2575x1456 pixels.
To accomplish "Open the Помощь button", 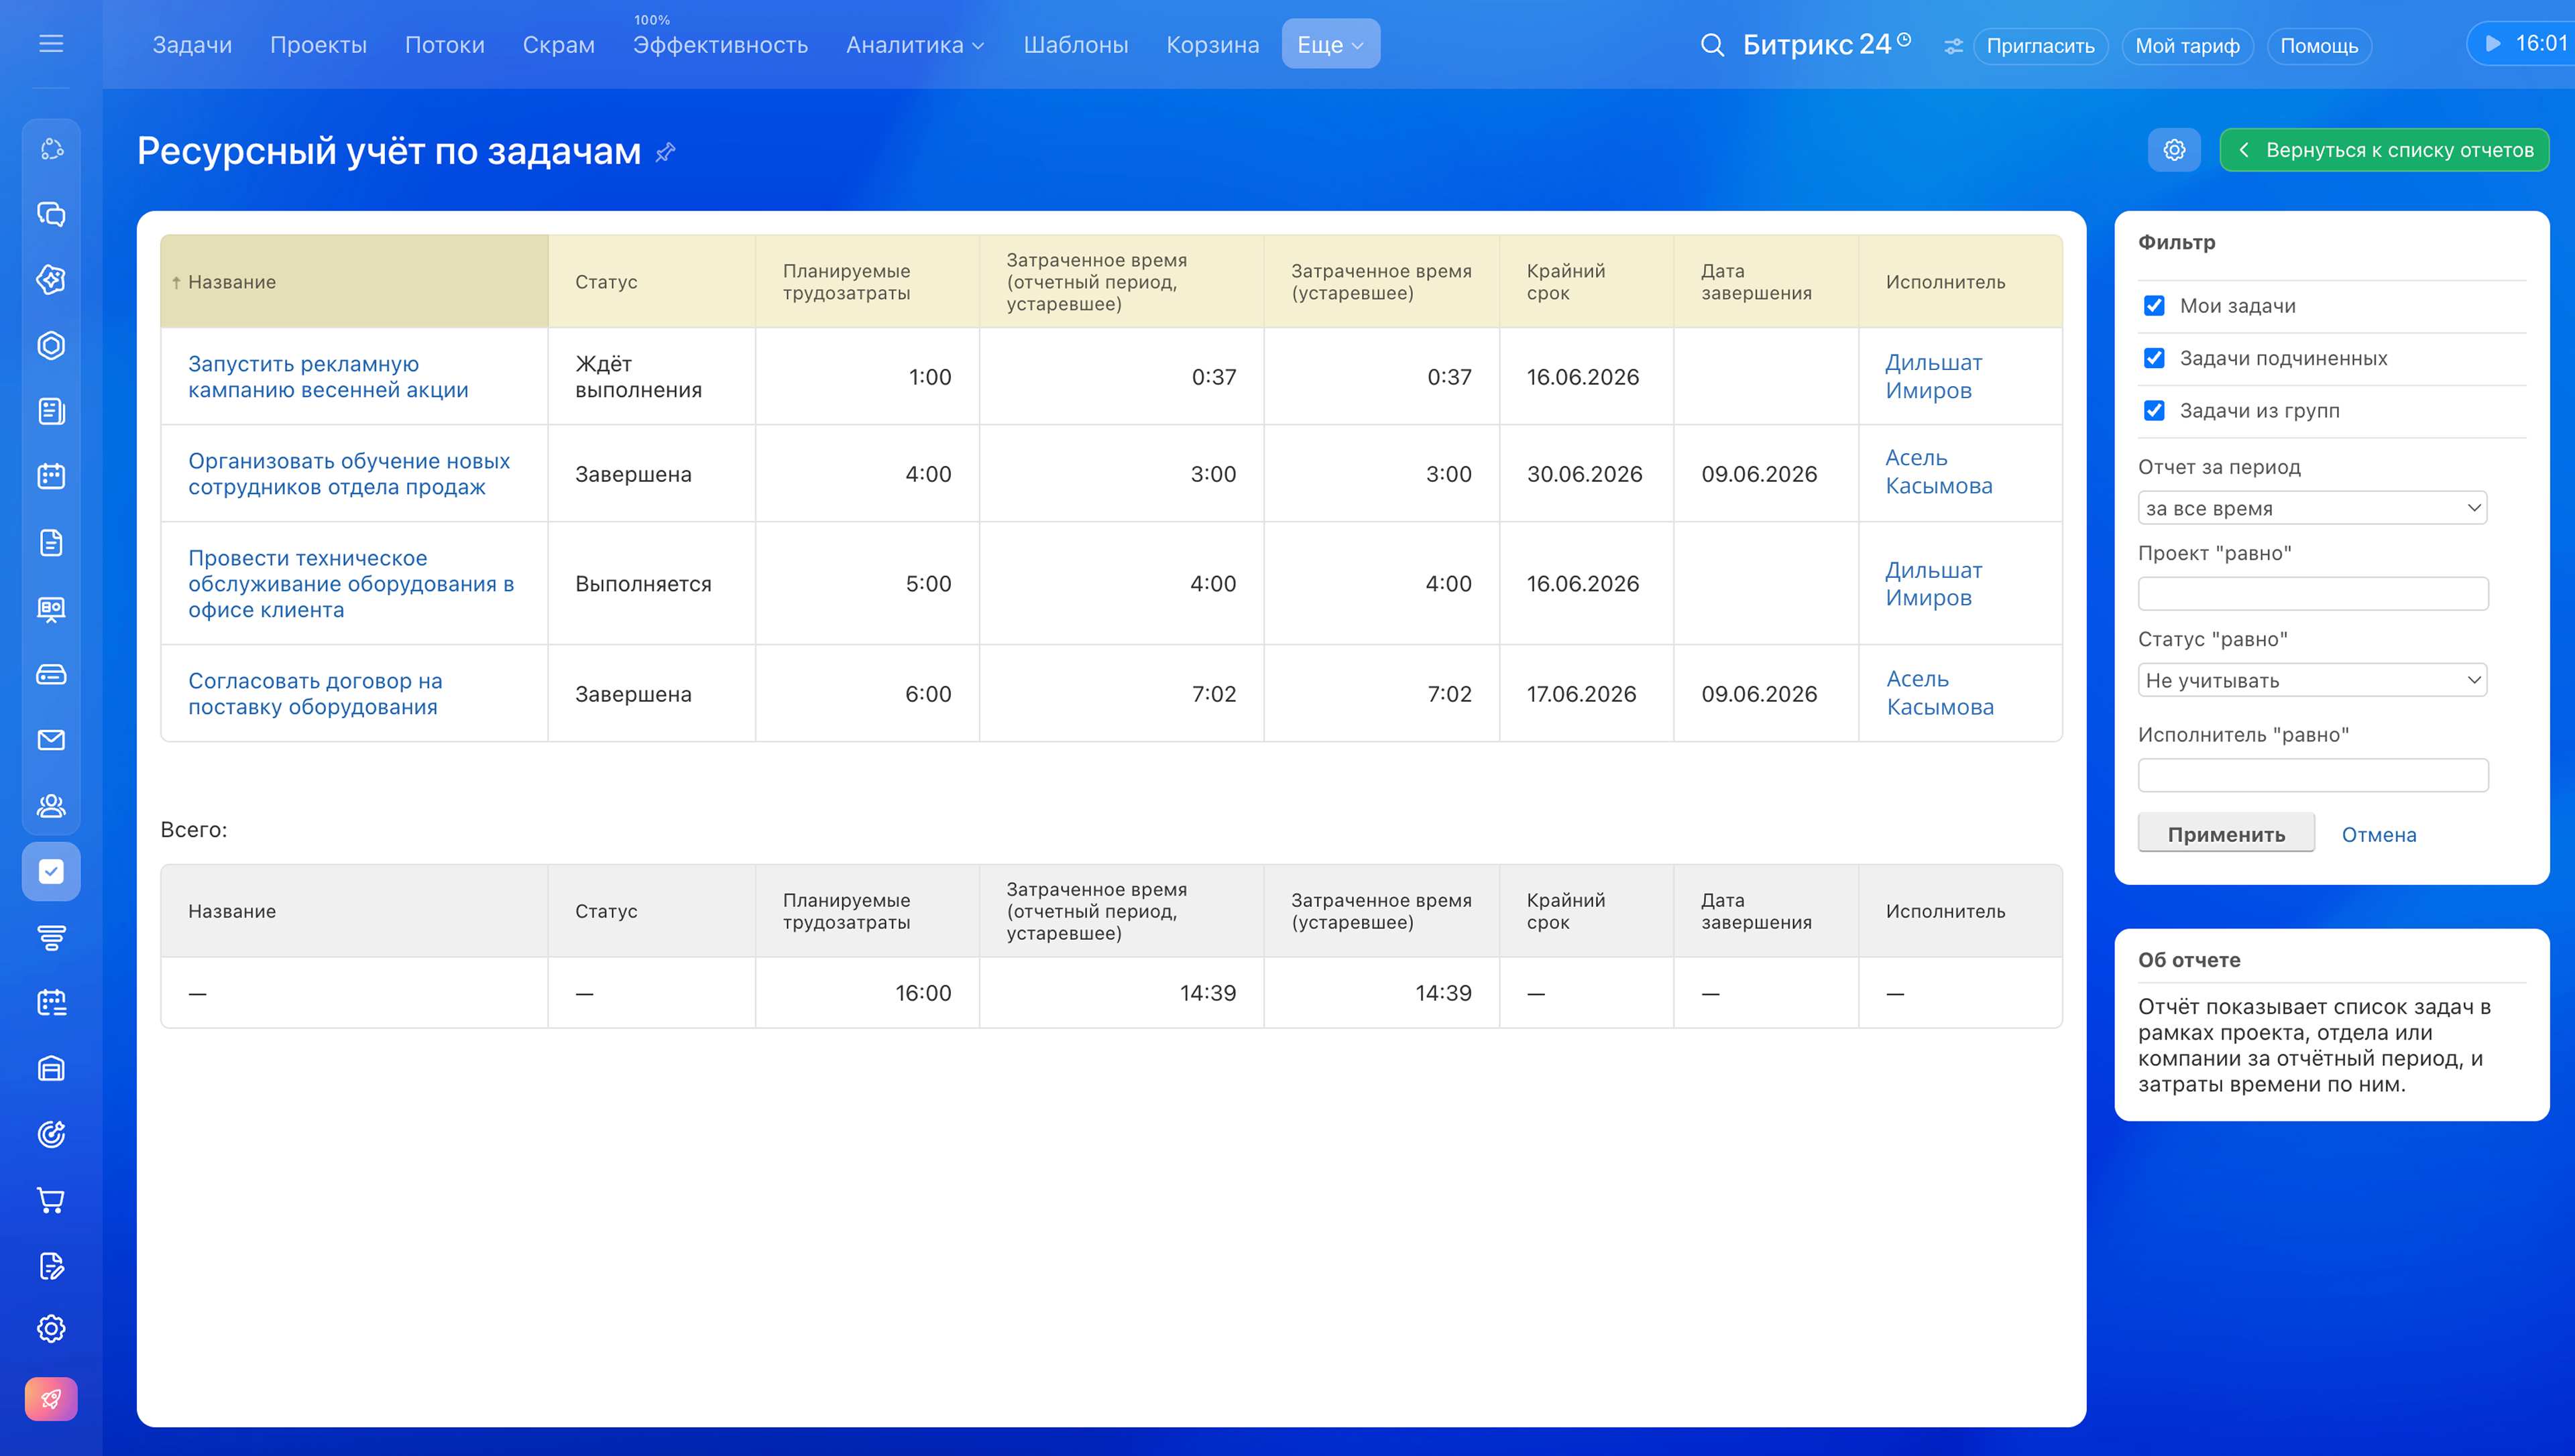I will [x=2319, y=46].
